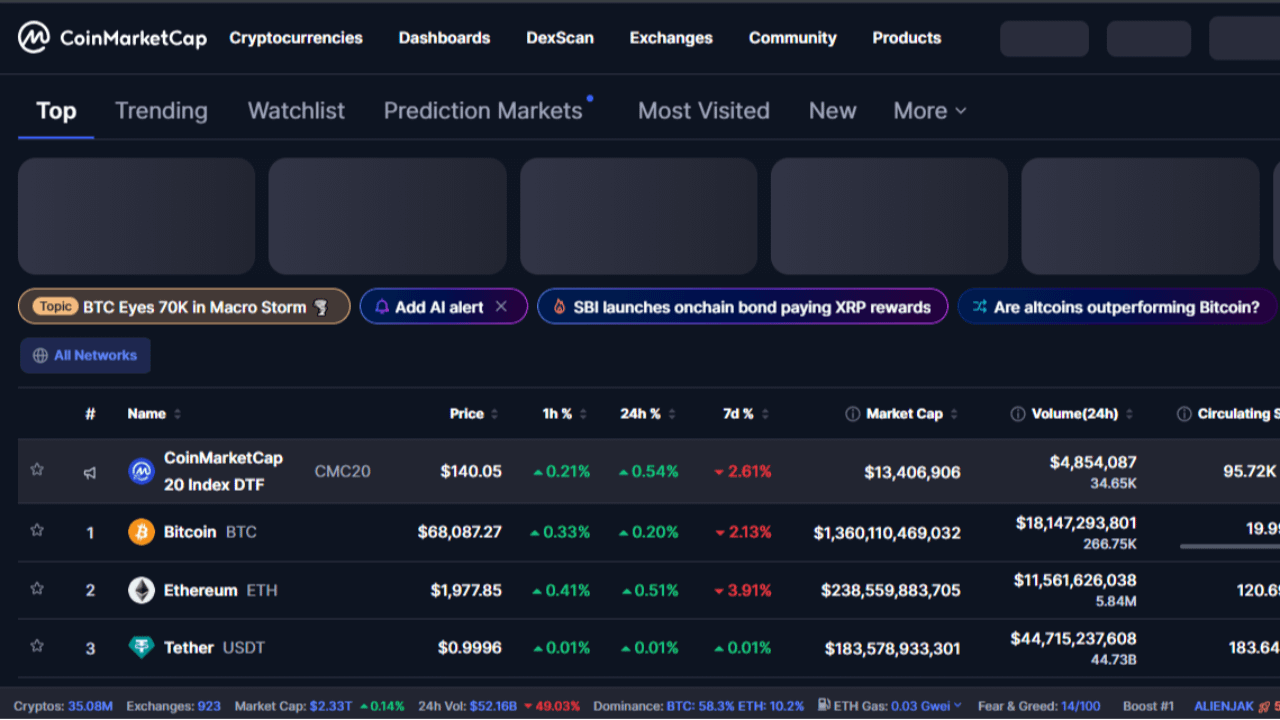Sort table by Name column
The width and height of the screenshot is (1280, 720).
(154, 414)
